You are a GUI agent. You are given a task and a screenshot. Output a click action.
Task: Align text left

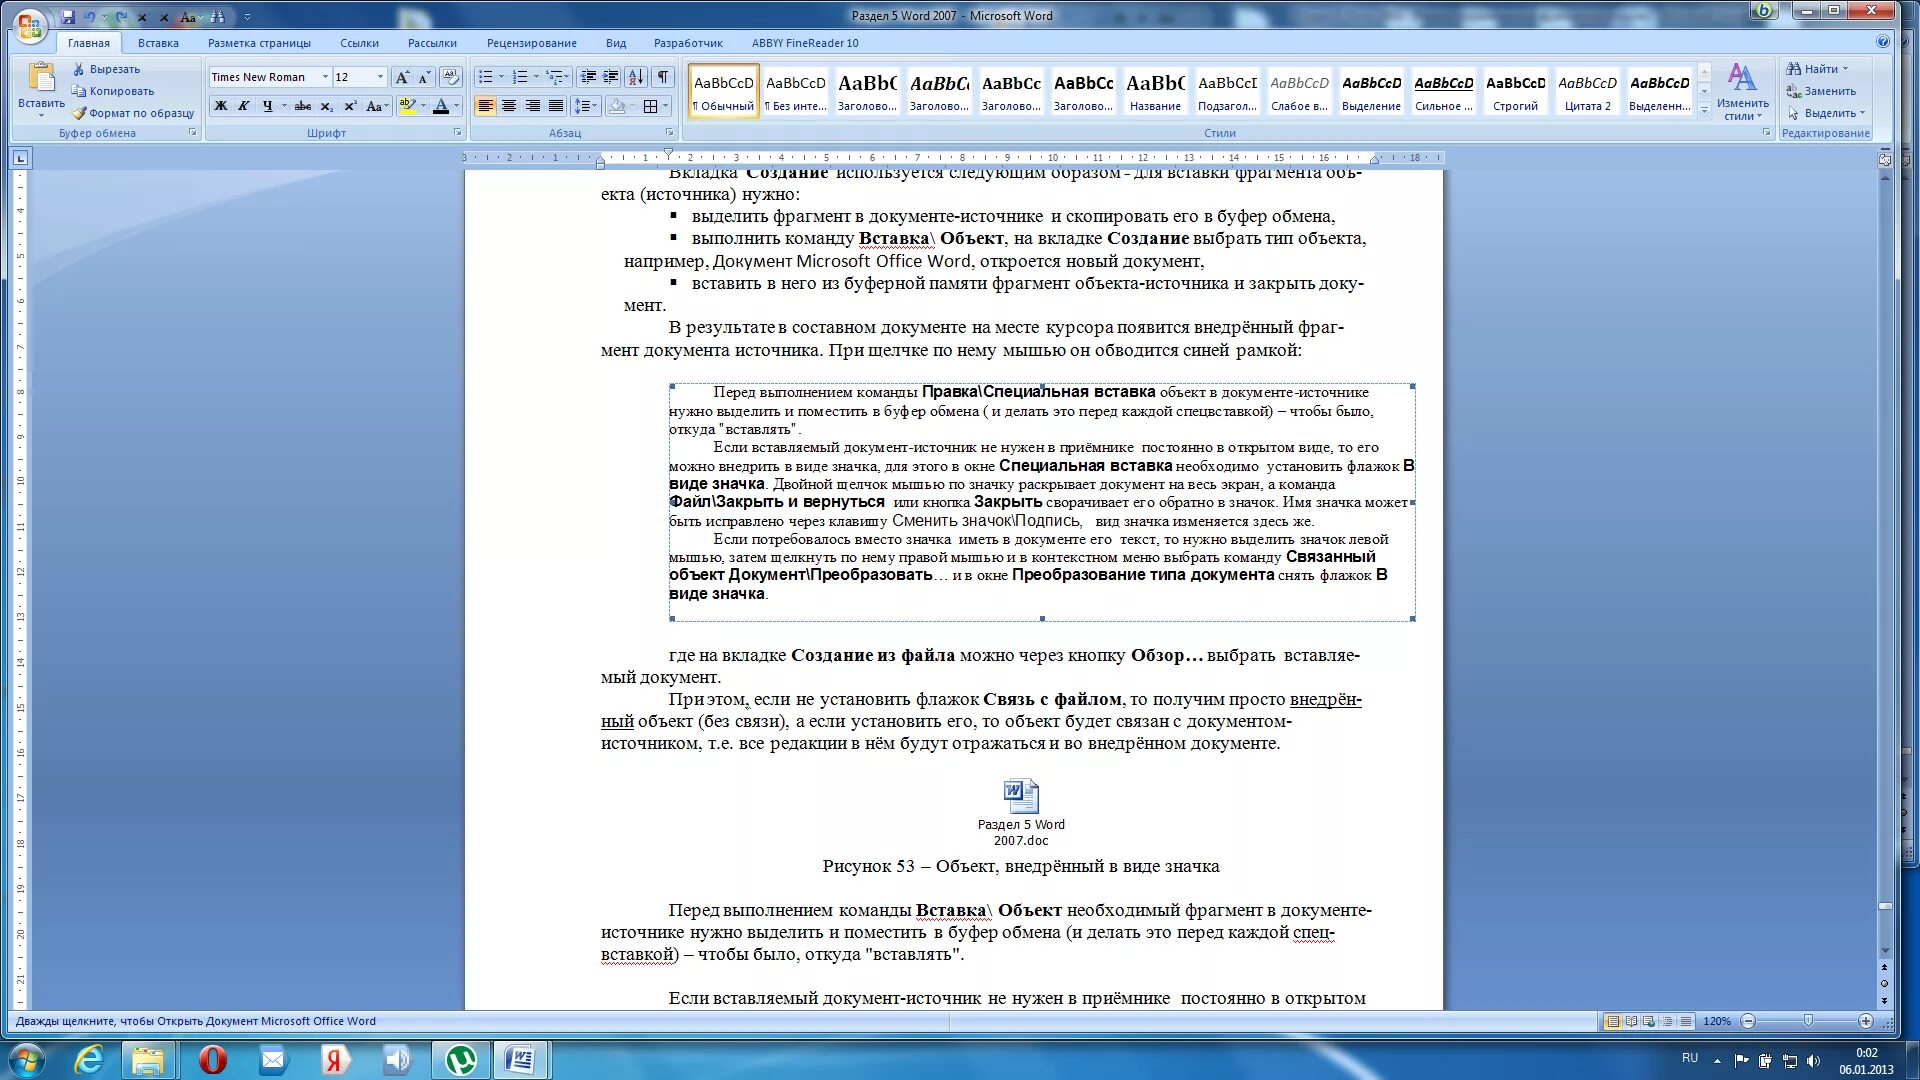pyautogui.click(x=485, y=106)
